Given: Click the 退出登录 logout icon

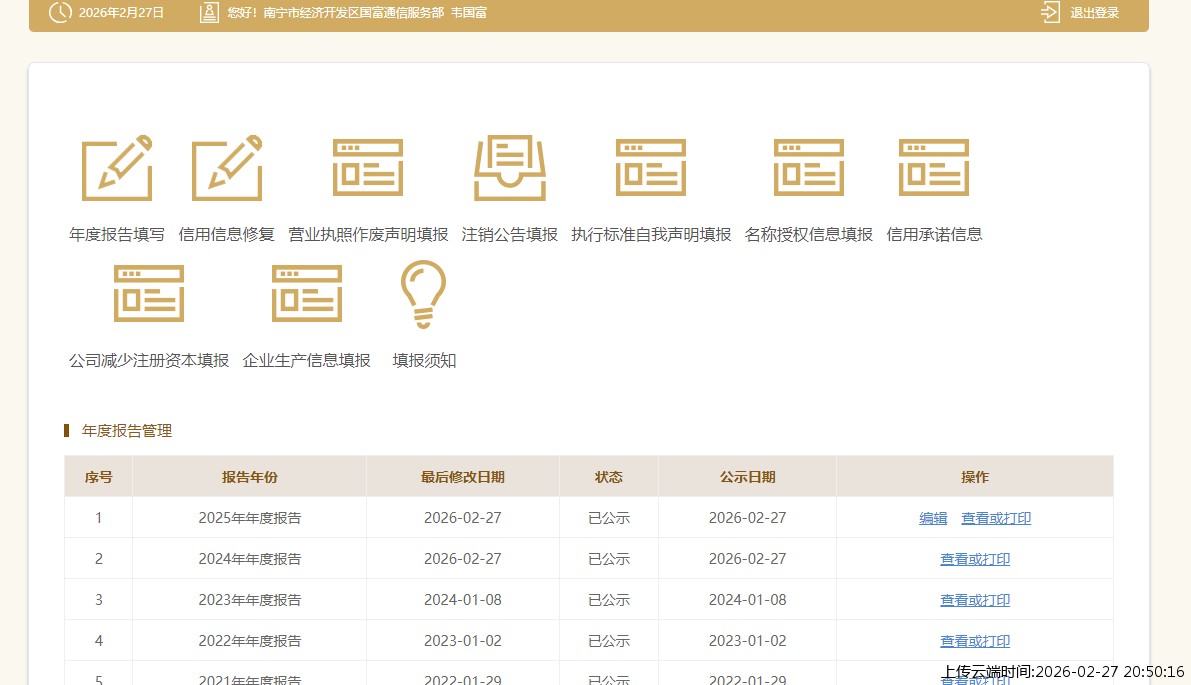Looking at the screenshot, I should click(1050, 13).
